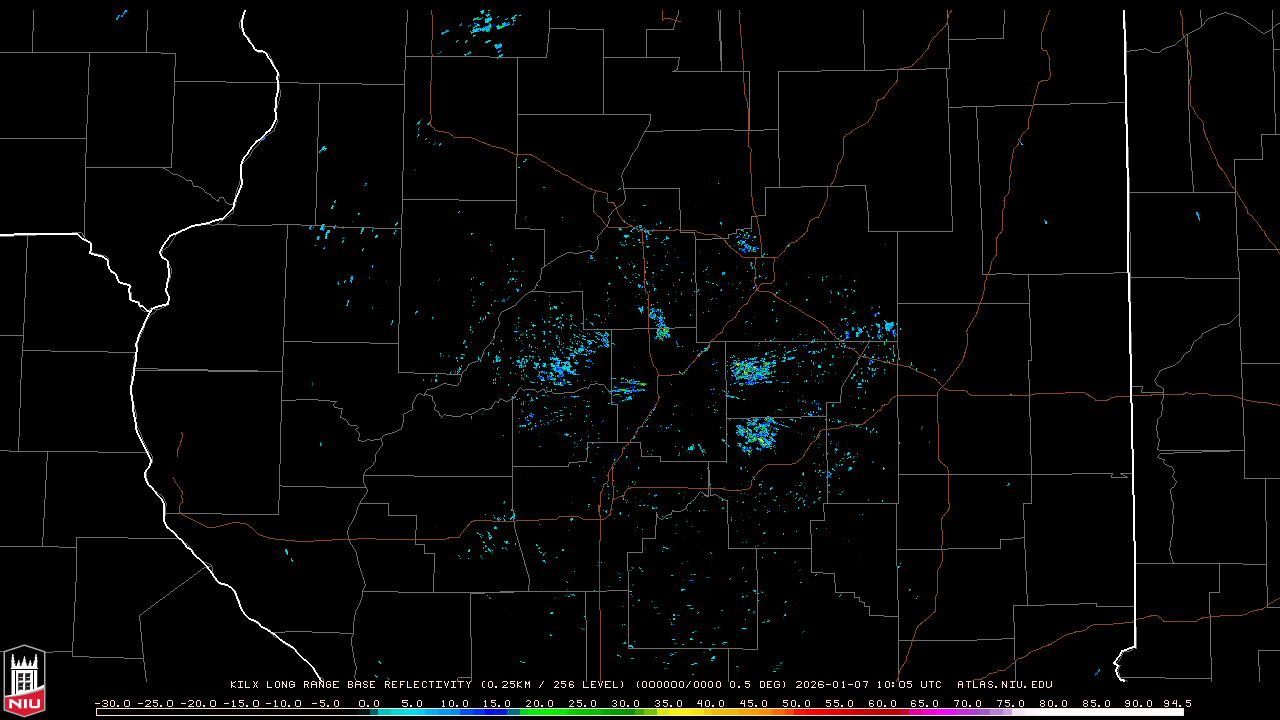Click the "10.0" scale label
The height and width of the screenshot is (720, 1280).
(x=455, y=703)
